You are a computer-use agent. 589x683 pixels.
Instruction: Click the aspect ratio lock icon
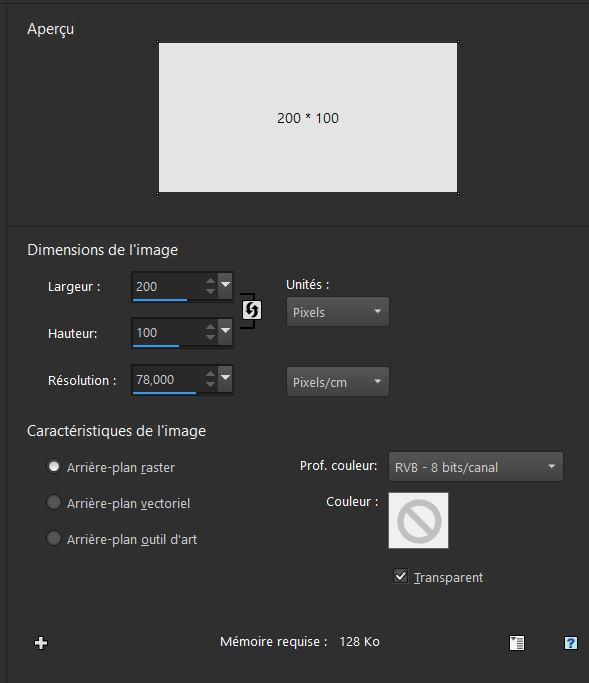252,310
